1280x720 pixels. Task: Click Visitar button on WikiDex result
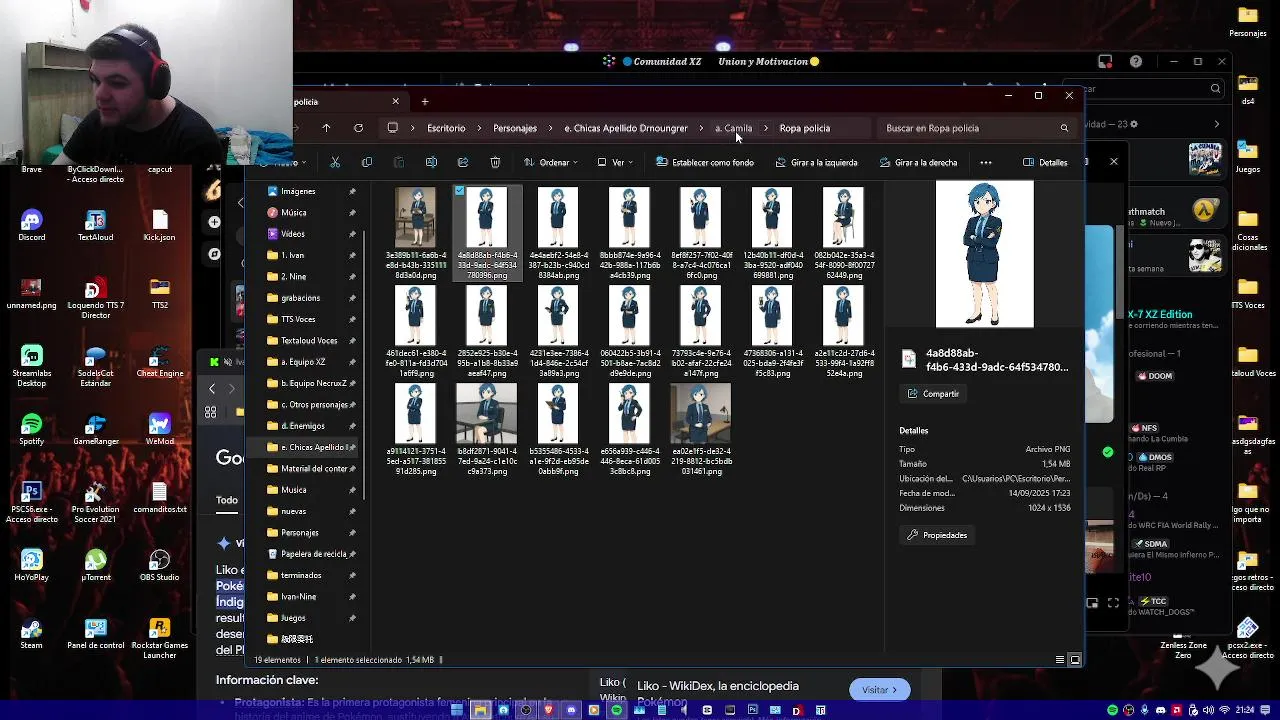click(879, 690)
